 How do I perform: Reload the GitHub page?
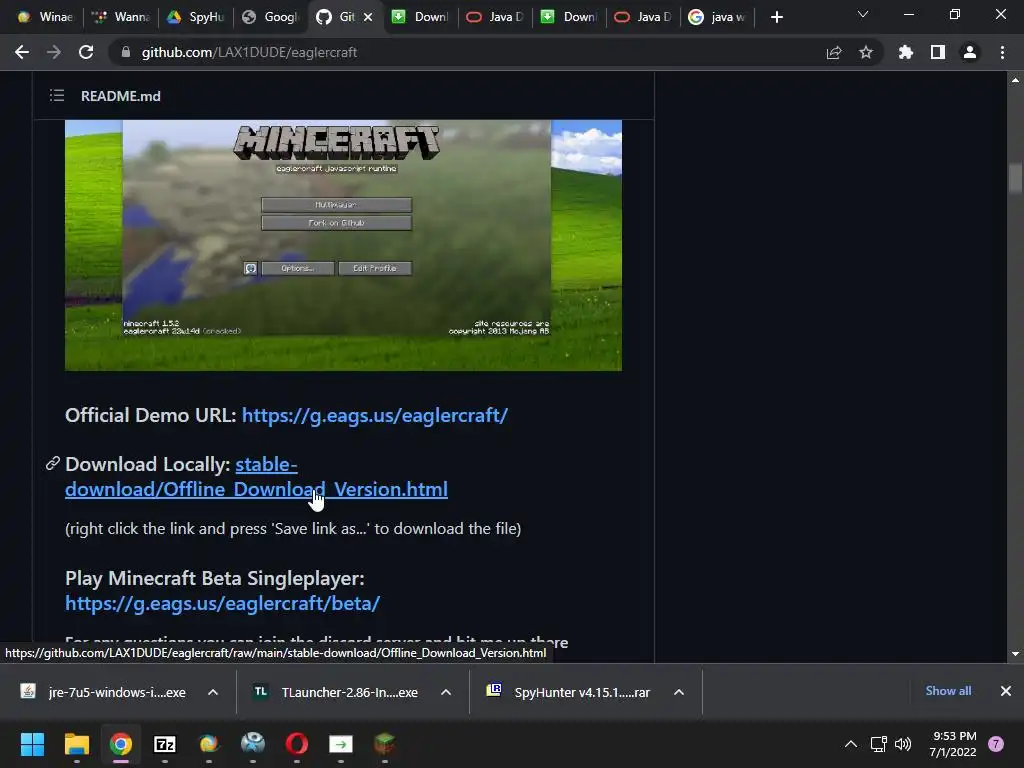click(86, 52)
